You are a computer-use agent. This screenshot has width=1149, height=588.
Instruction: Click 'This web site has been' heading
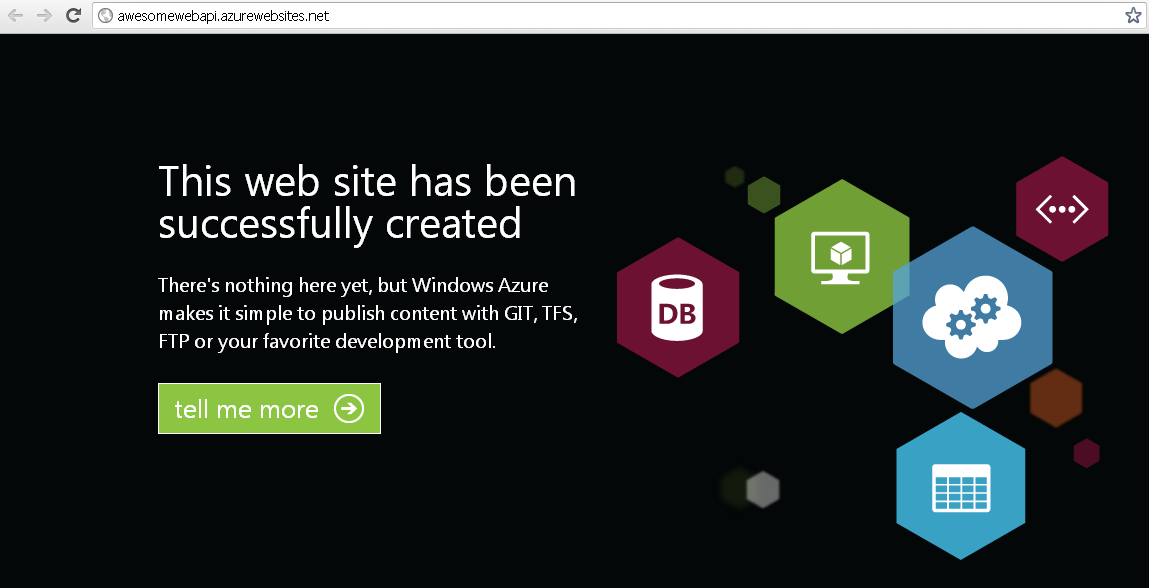click(x=367, y=180)
